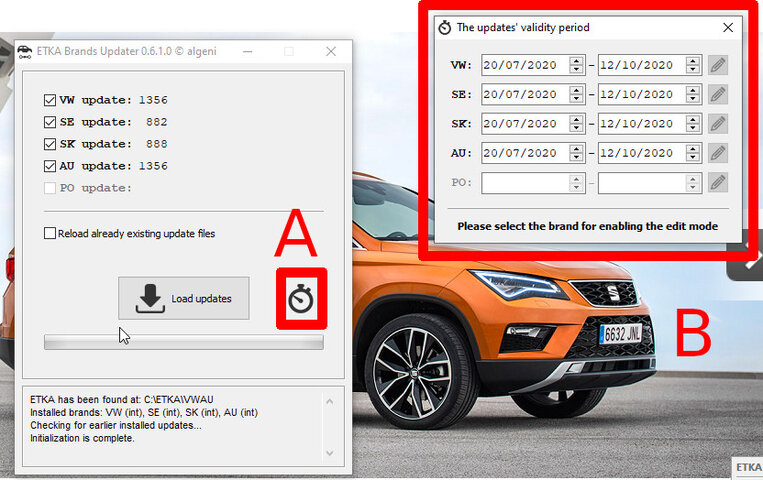This screenshot has height=480, width=763.
Task: Click the ETKA Brands Updater car title icon
Action: [24, 52]
